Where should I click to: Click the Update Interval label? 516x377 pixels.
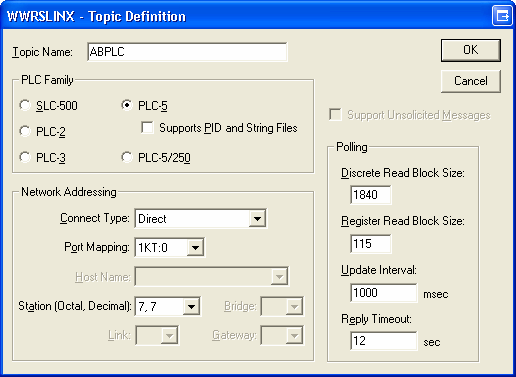(379, 270)
